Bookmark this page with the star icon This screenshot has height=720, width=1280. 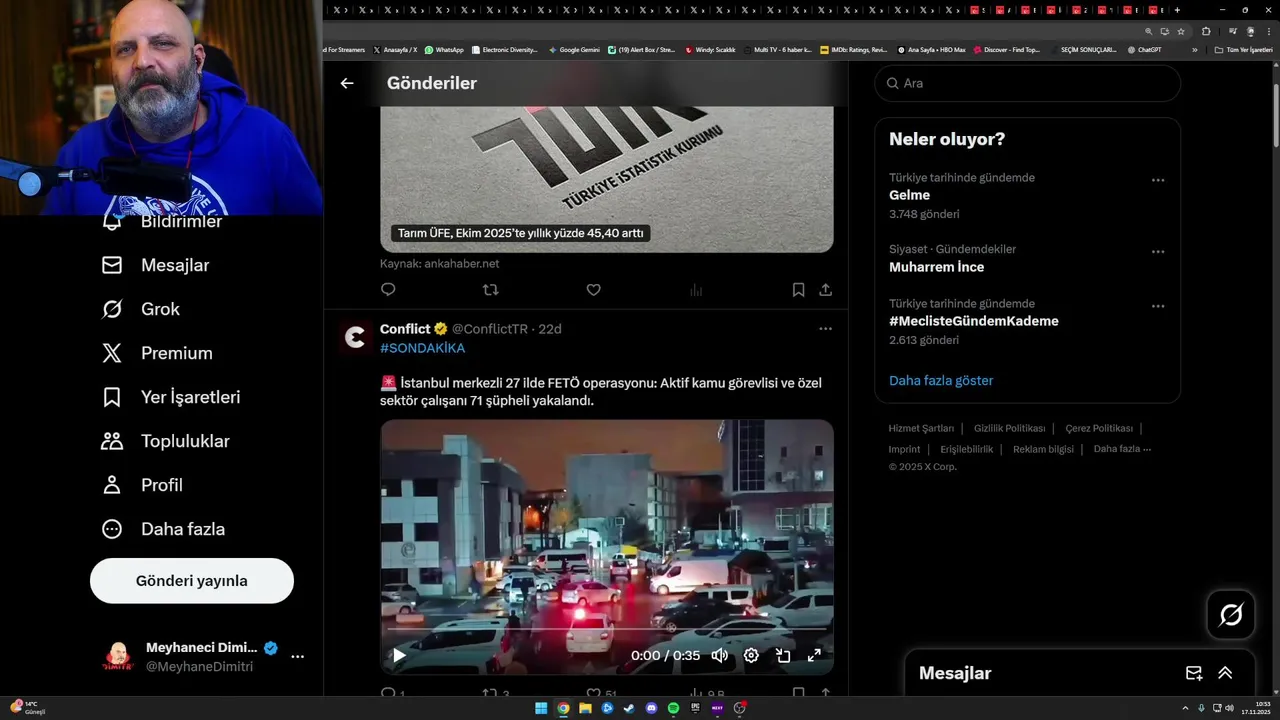[1181, 31]
